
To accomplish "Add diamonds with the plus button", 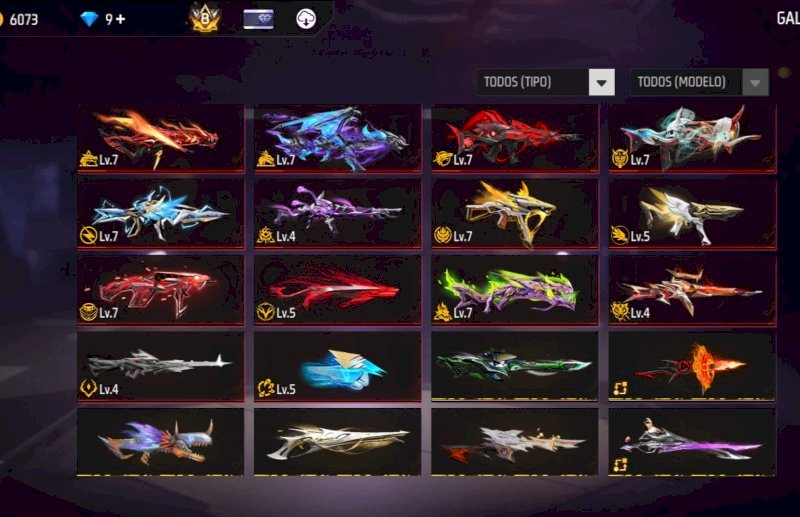I will 120,19.
